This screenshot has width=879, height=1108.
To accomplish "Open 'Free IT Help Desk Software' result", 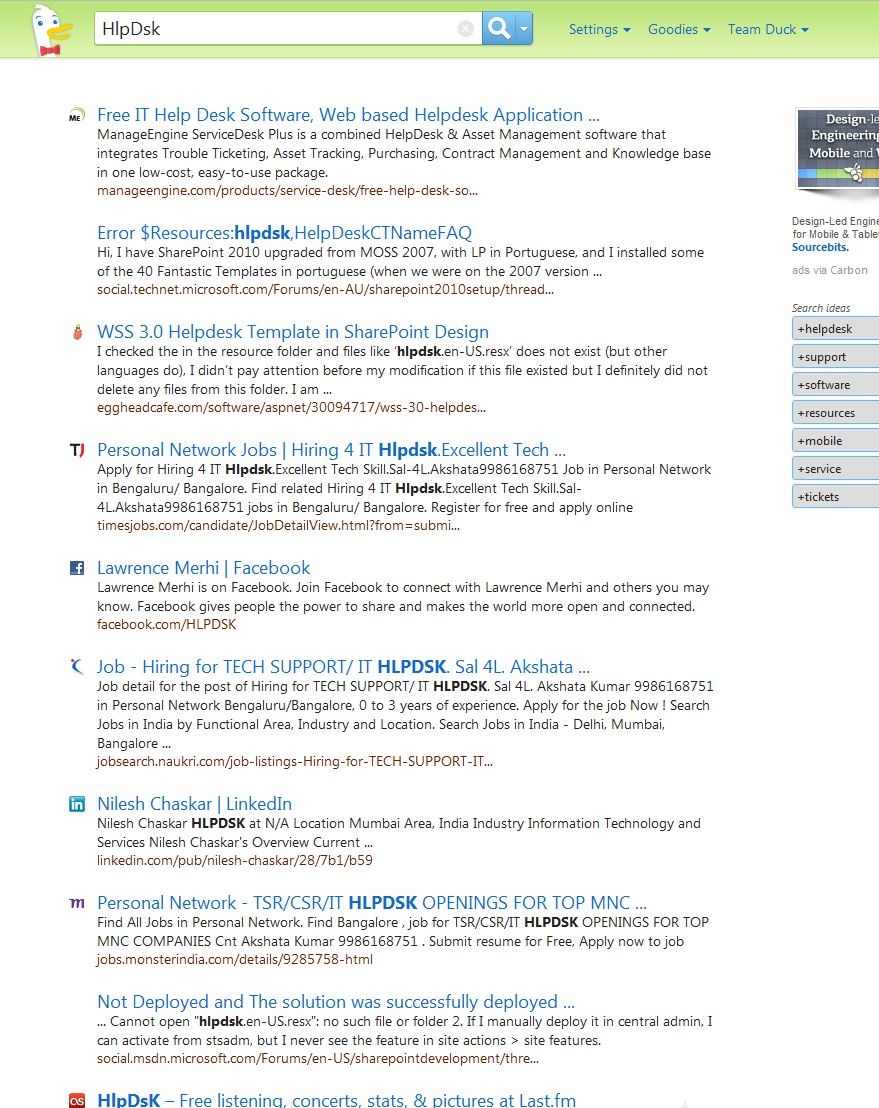I will [348, 114].
